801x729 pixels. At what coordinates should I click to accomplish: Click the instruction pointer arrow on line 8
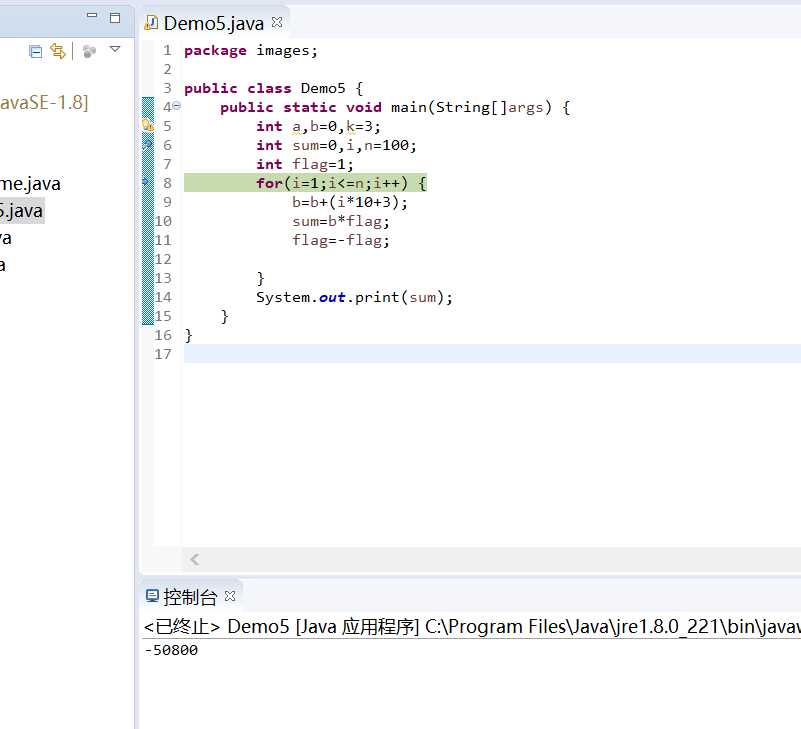[x=146, y=182]
